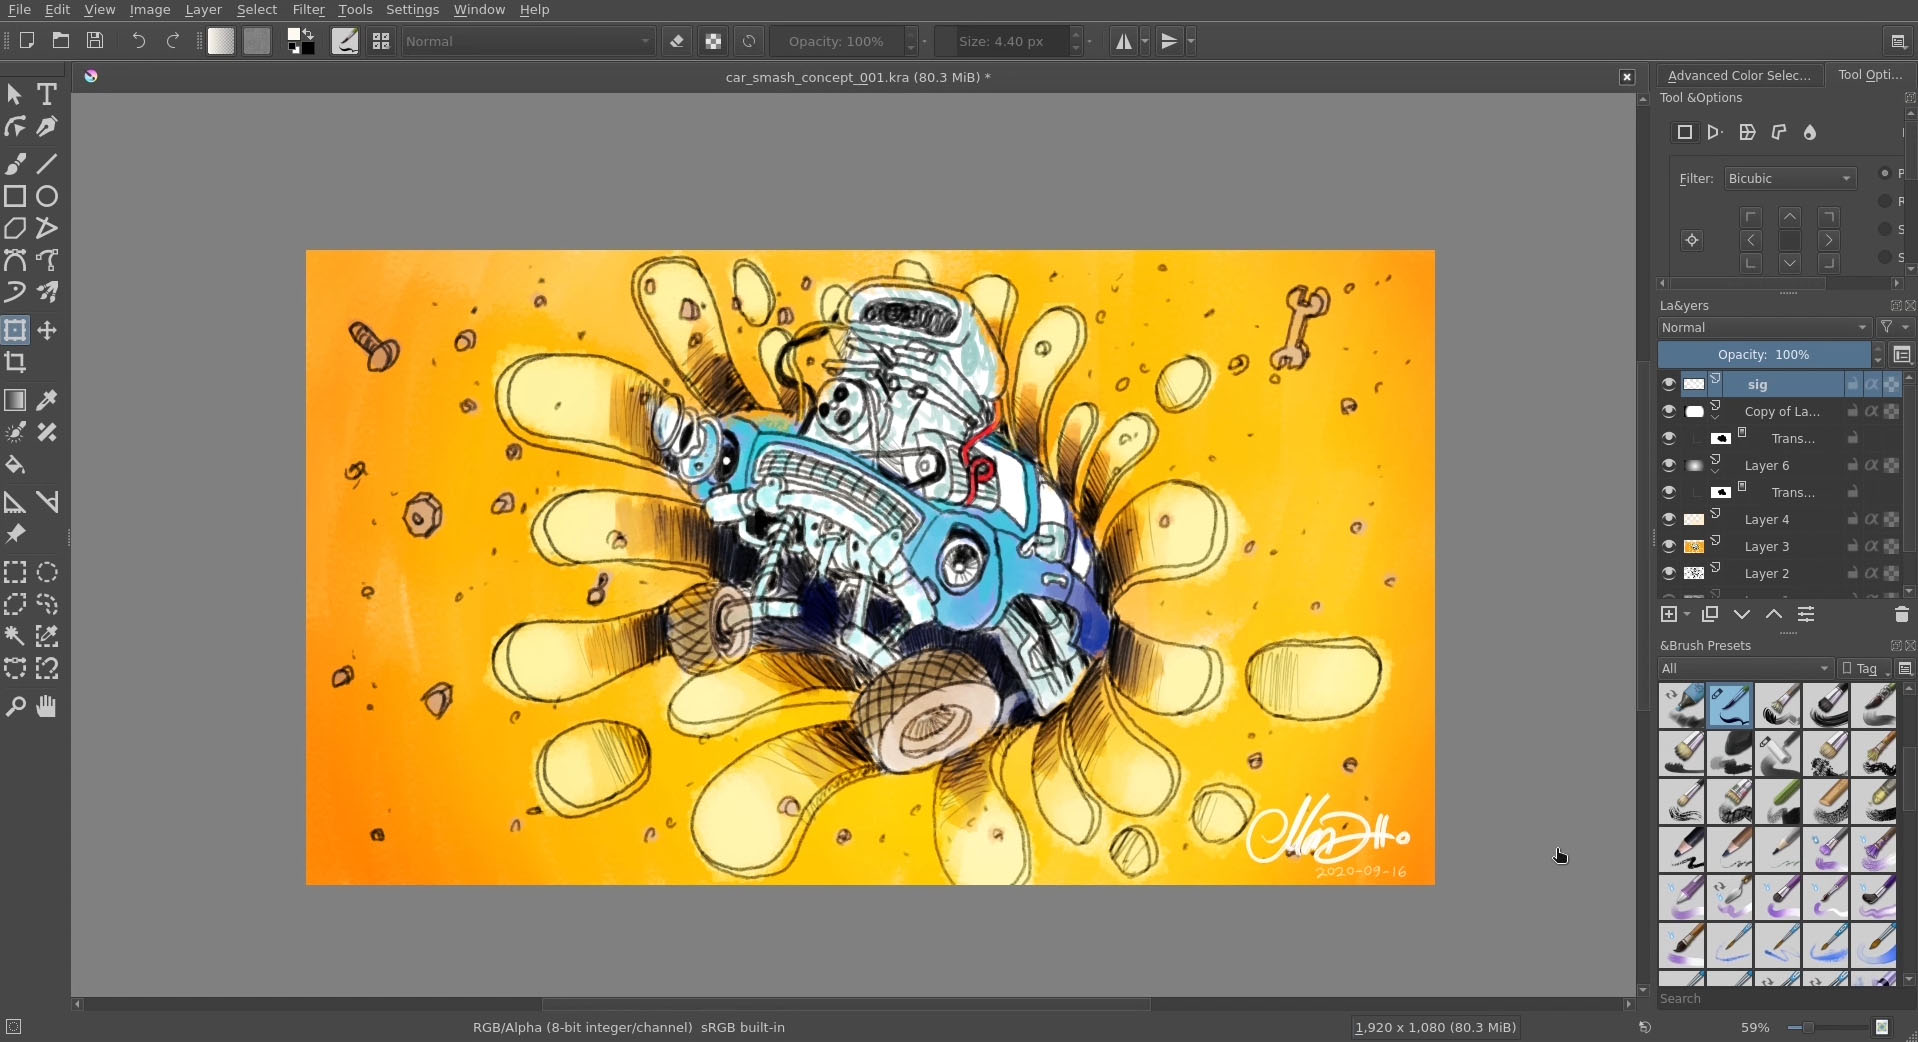Click the delete layer button
This screenshot has width=1918, height=1042.
(1900, 614)
